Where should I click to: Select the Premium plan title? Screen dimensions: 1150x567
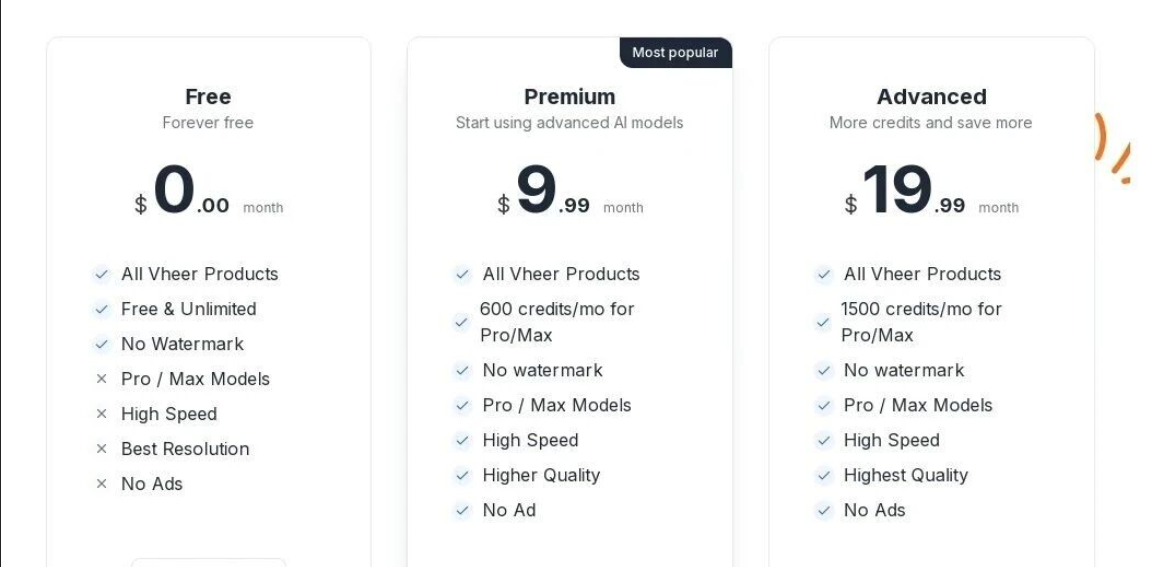click(x=569, y=97)
